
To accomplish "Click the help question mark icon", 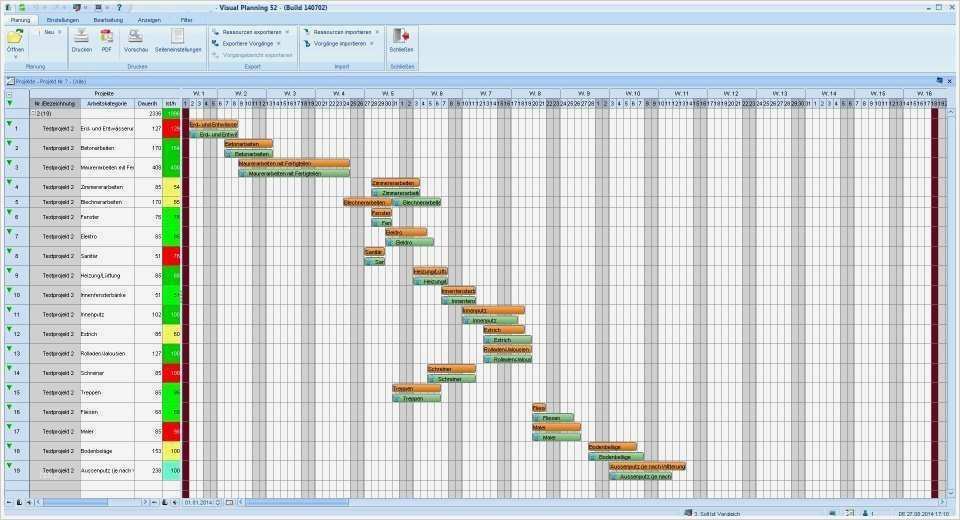I will click(119, 7).
